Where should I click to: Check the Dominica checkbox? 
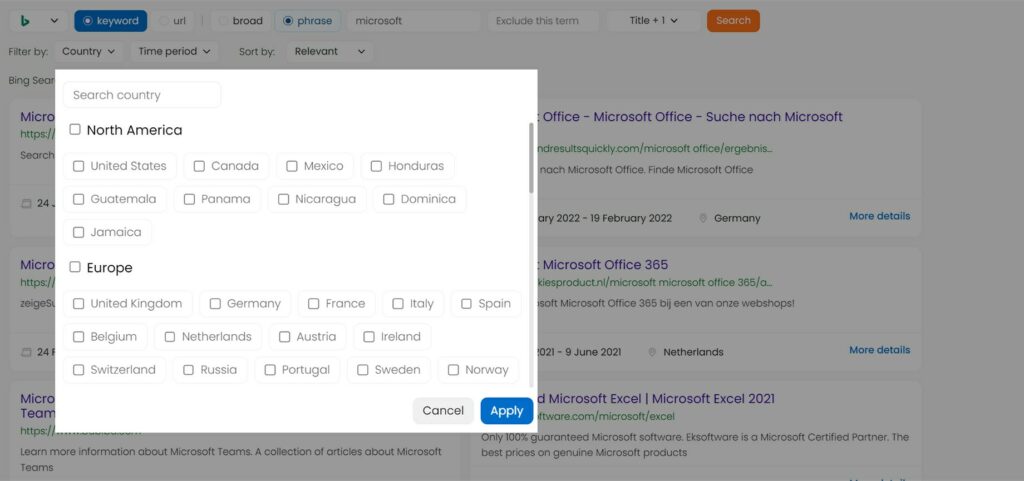click(x=389, y=199)
